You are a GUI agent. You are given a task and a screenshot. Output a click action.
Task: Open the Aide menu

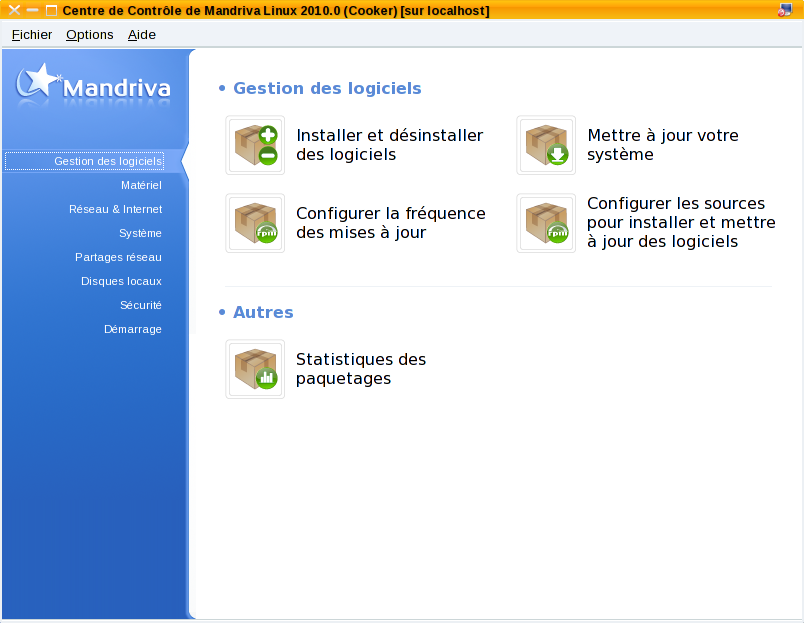pyautogui.click(x=142, y=34)
